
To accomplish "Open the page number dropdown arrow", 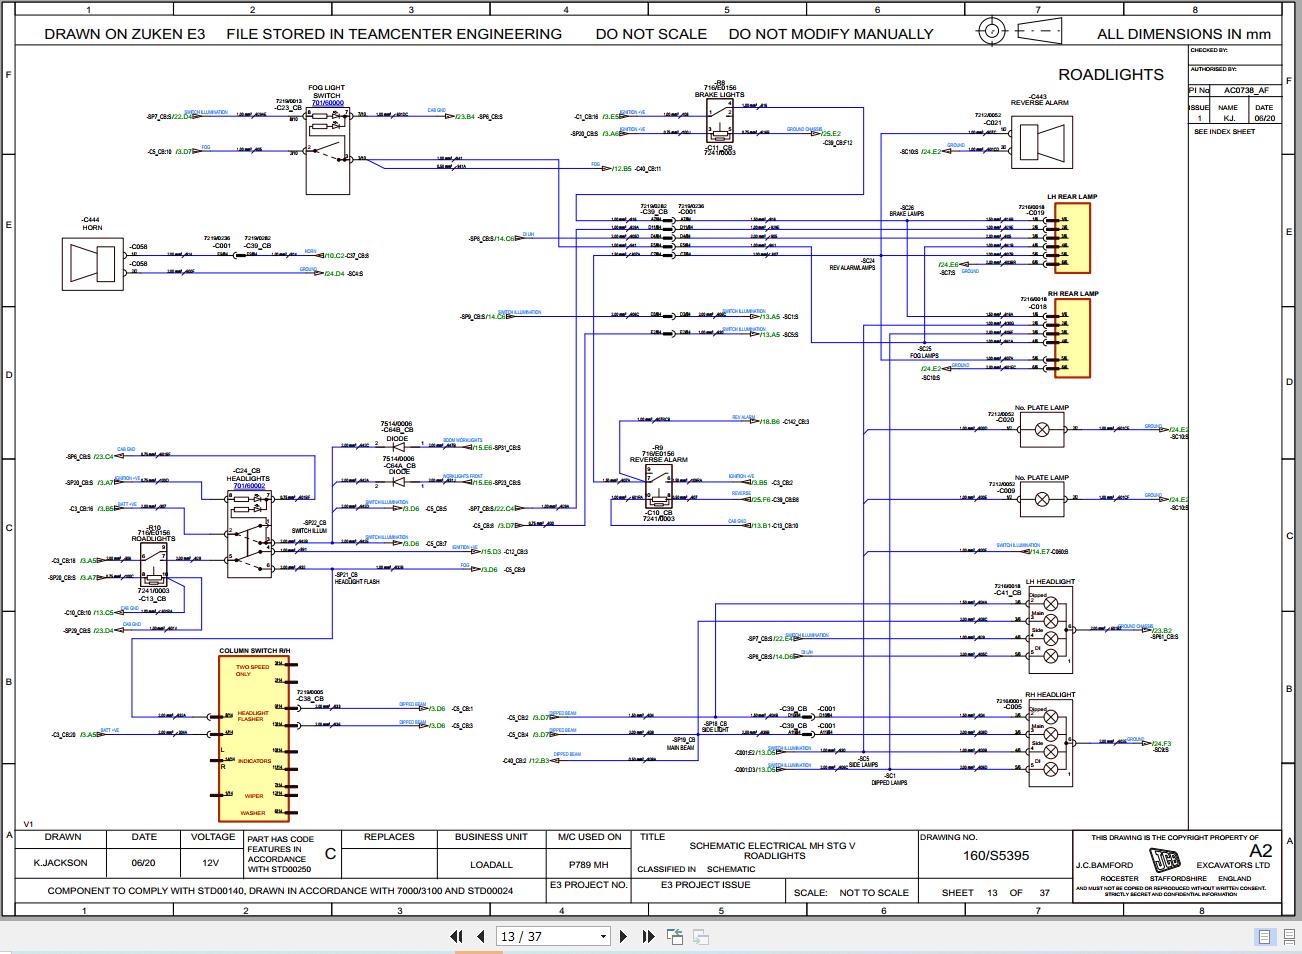I will point(603,937).
